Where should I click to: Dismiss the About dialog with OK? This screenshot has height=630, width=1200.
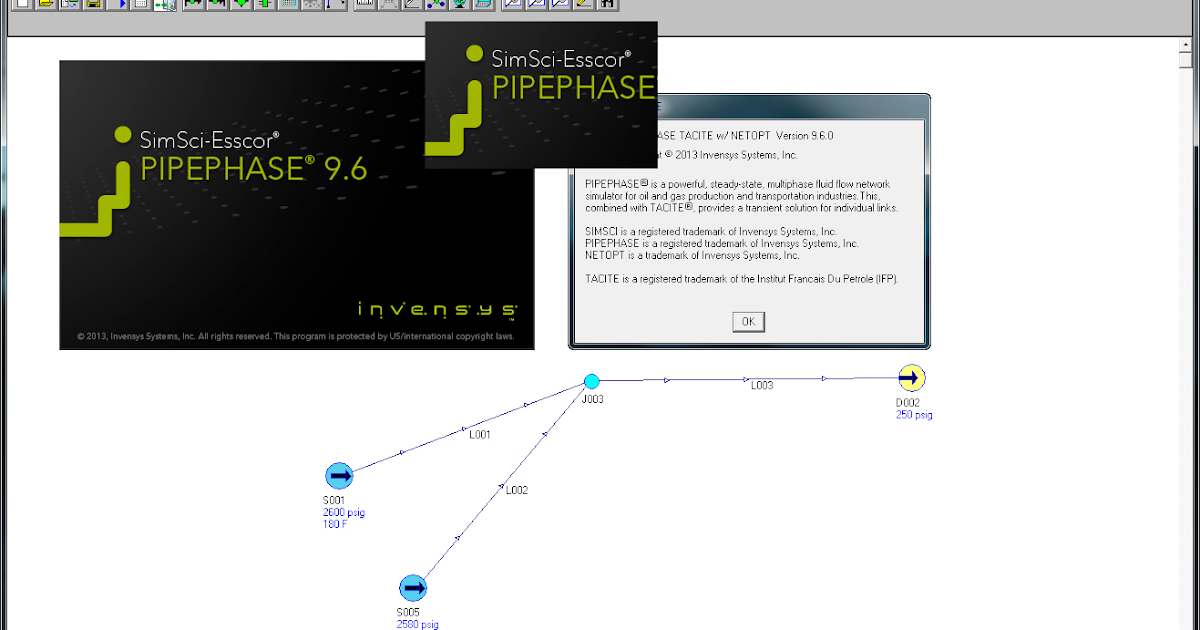click(x=748, y=321)
